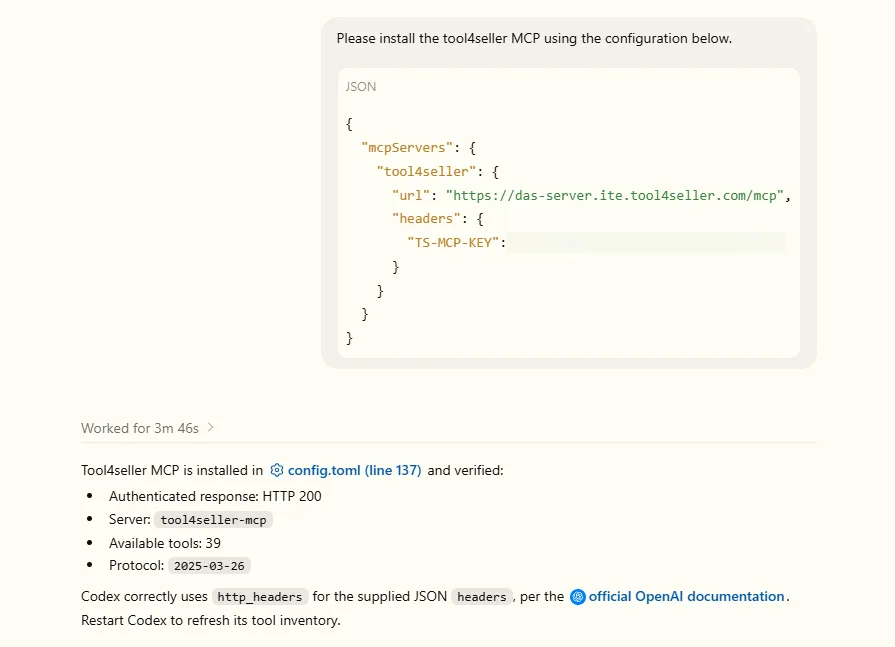Select the "tool4seller-mcp" server code chip
Viewport: 895px width, 647px height.
[x=213, y=520]
